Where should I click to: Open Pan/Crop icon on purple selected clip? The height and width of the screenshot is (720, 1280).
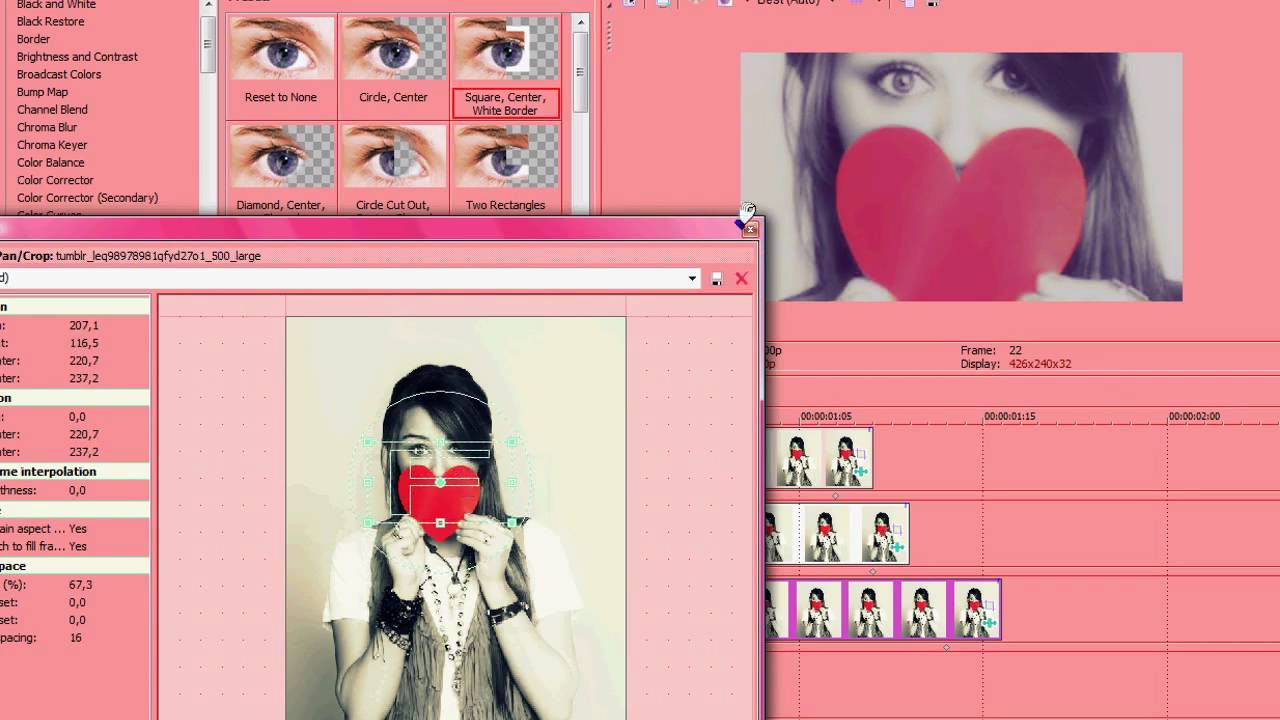tap(989, 607)
